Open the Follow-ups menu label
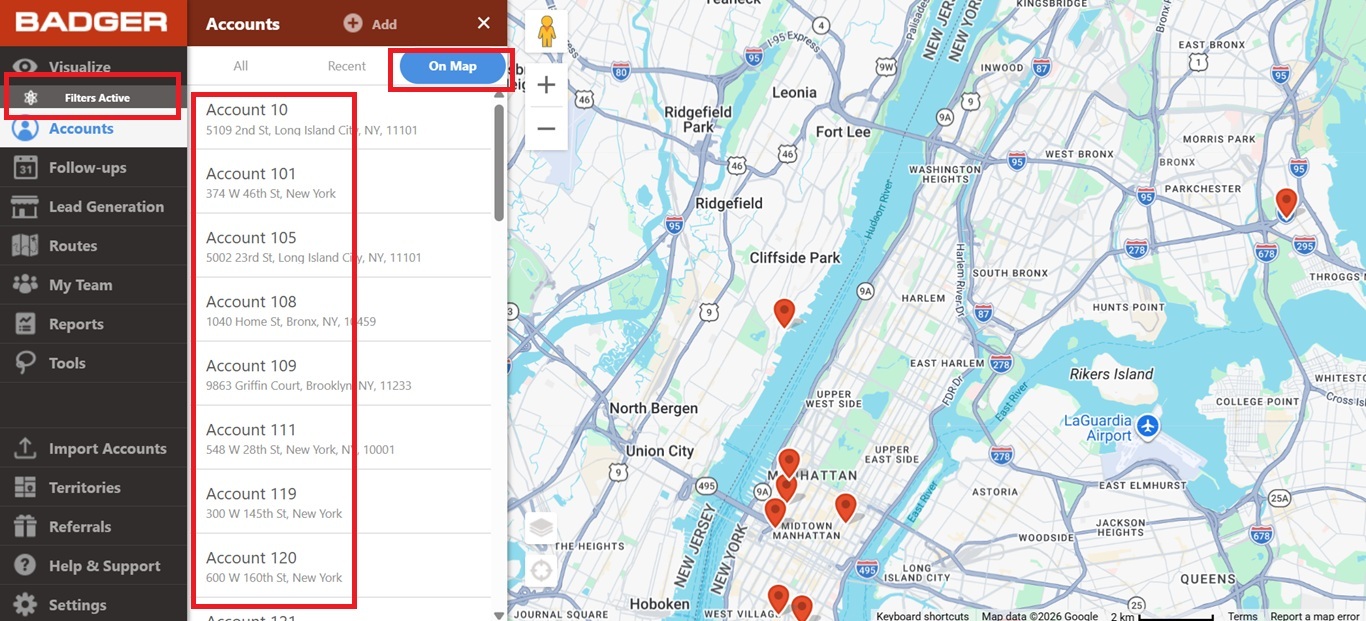This screenshot has height=621, width=1366. (x=88, y=167)
